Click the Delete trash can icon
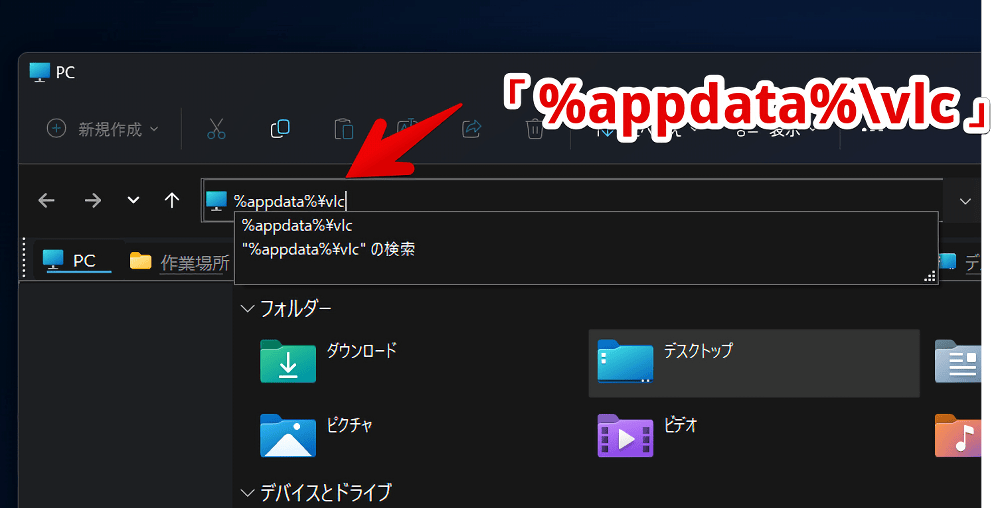This screenshot has width=1000, height=508. (x=534, y=129)
